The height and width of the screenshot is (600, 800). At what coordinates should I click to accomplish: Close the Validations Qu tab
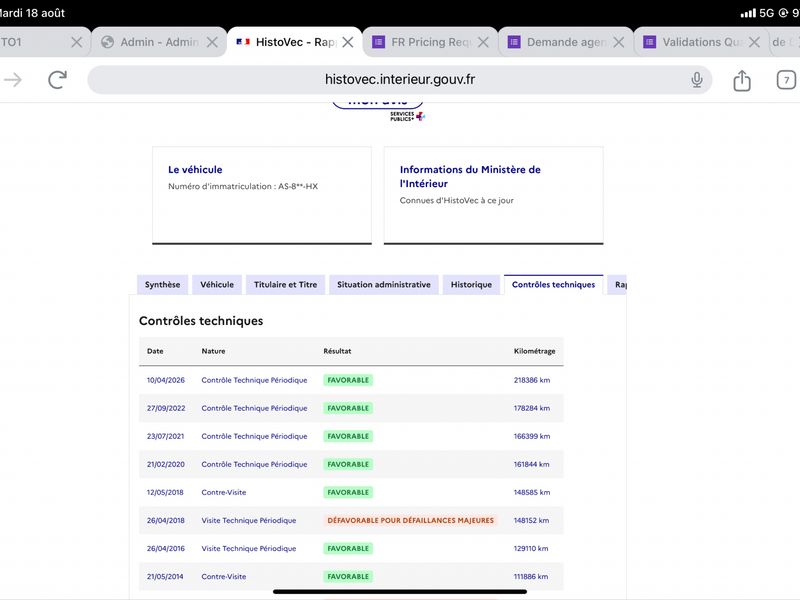pyautogui.click(x=754, y=42)
